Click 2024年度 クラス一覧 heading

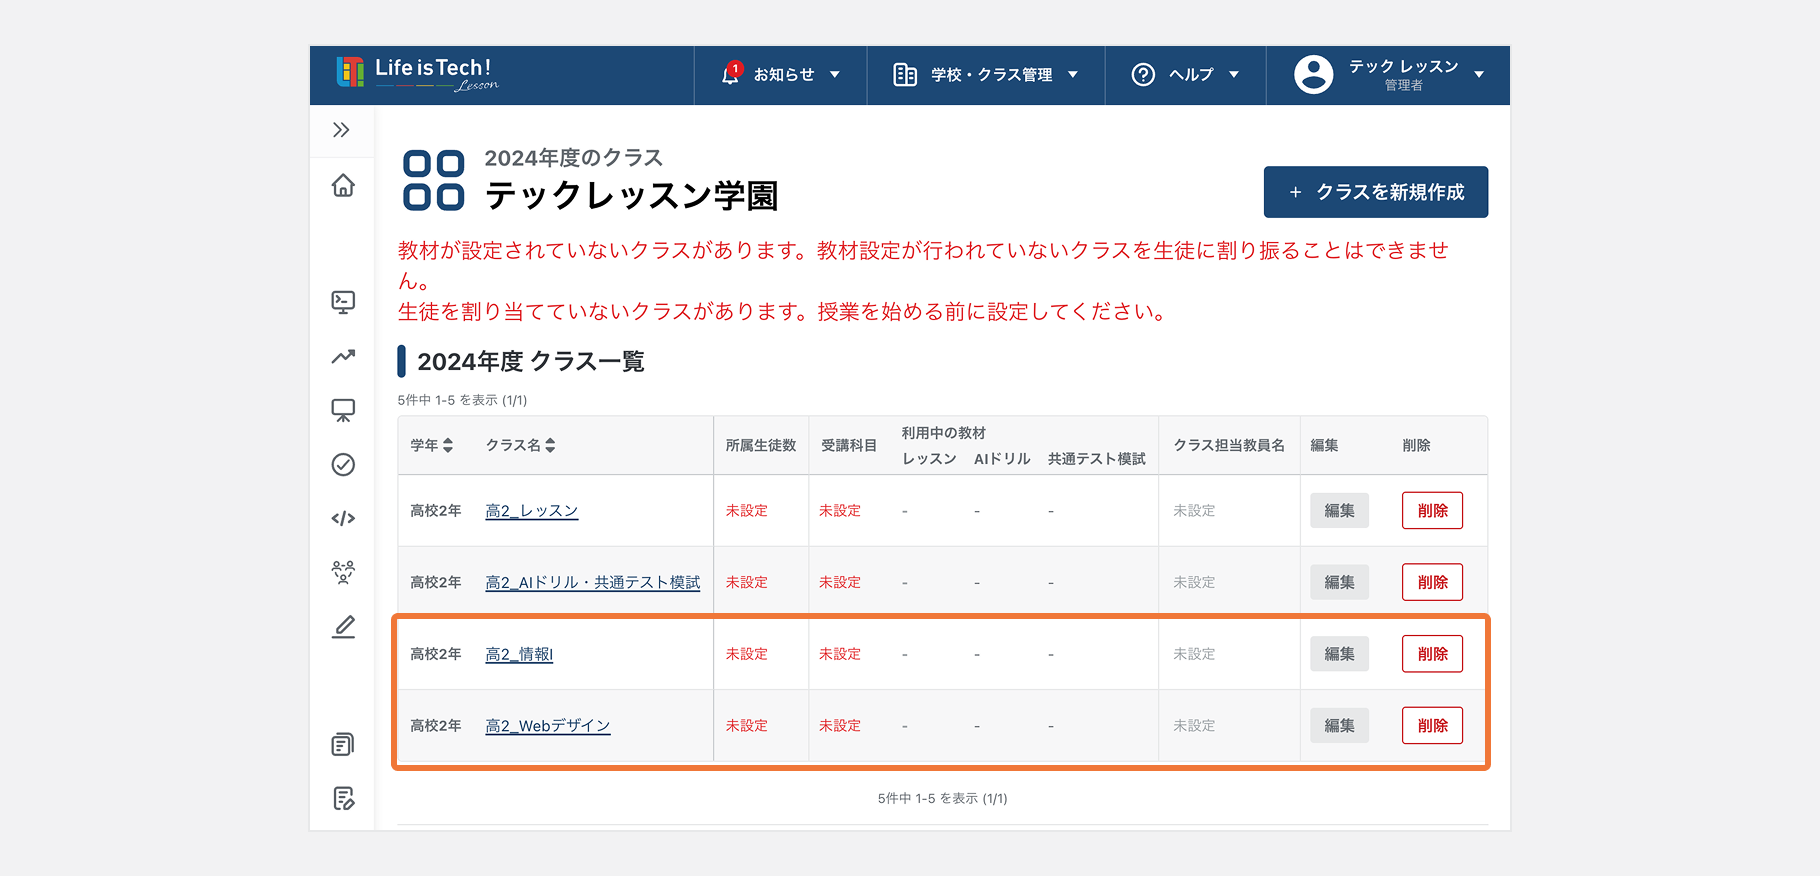pos(531,362)
